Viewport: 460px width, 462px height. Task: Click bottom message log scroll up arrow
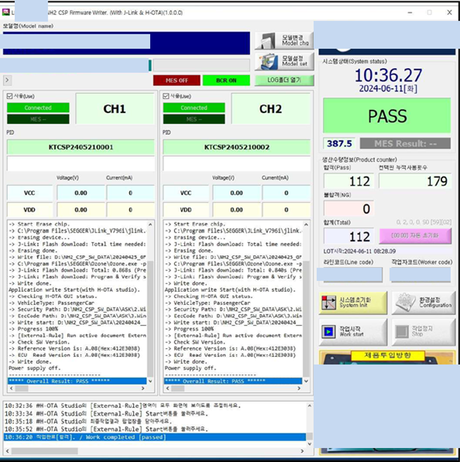click(310, 406)
